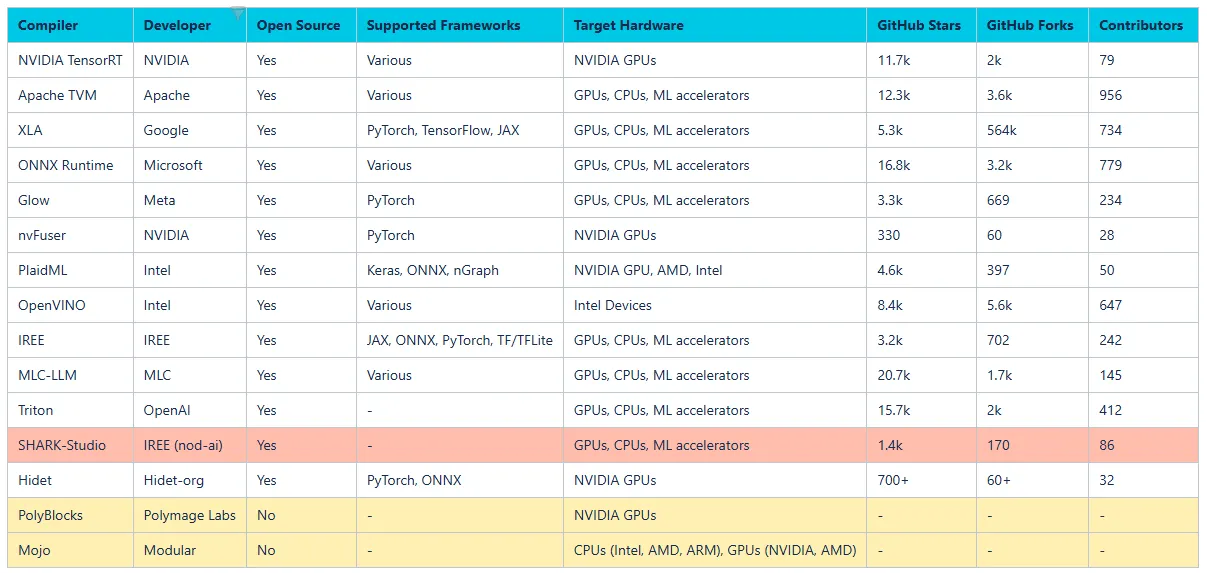Click the 669 GitHub forks cell
The width and height of the screenshot is (1207, 573).
1033,200
